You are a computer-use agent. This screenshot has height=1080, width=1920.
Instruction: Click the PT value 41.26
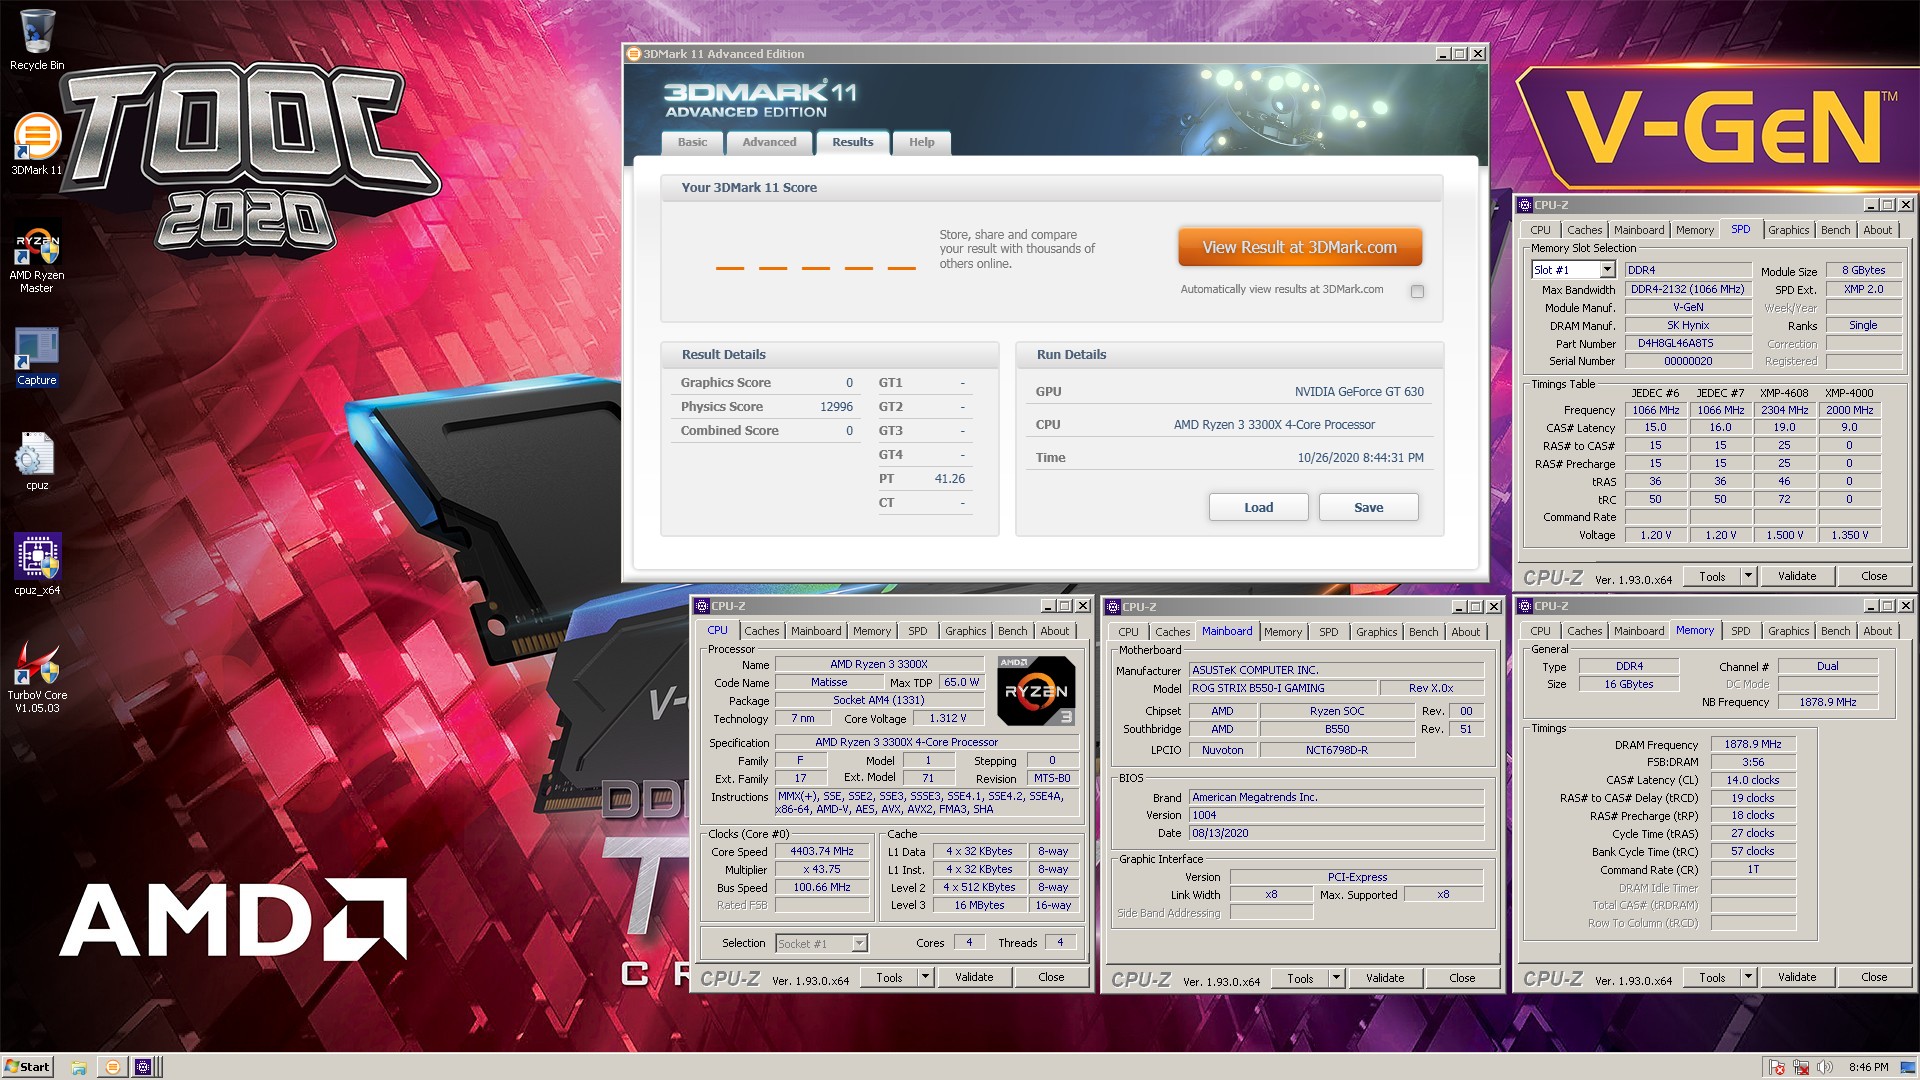(949, 479)
